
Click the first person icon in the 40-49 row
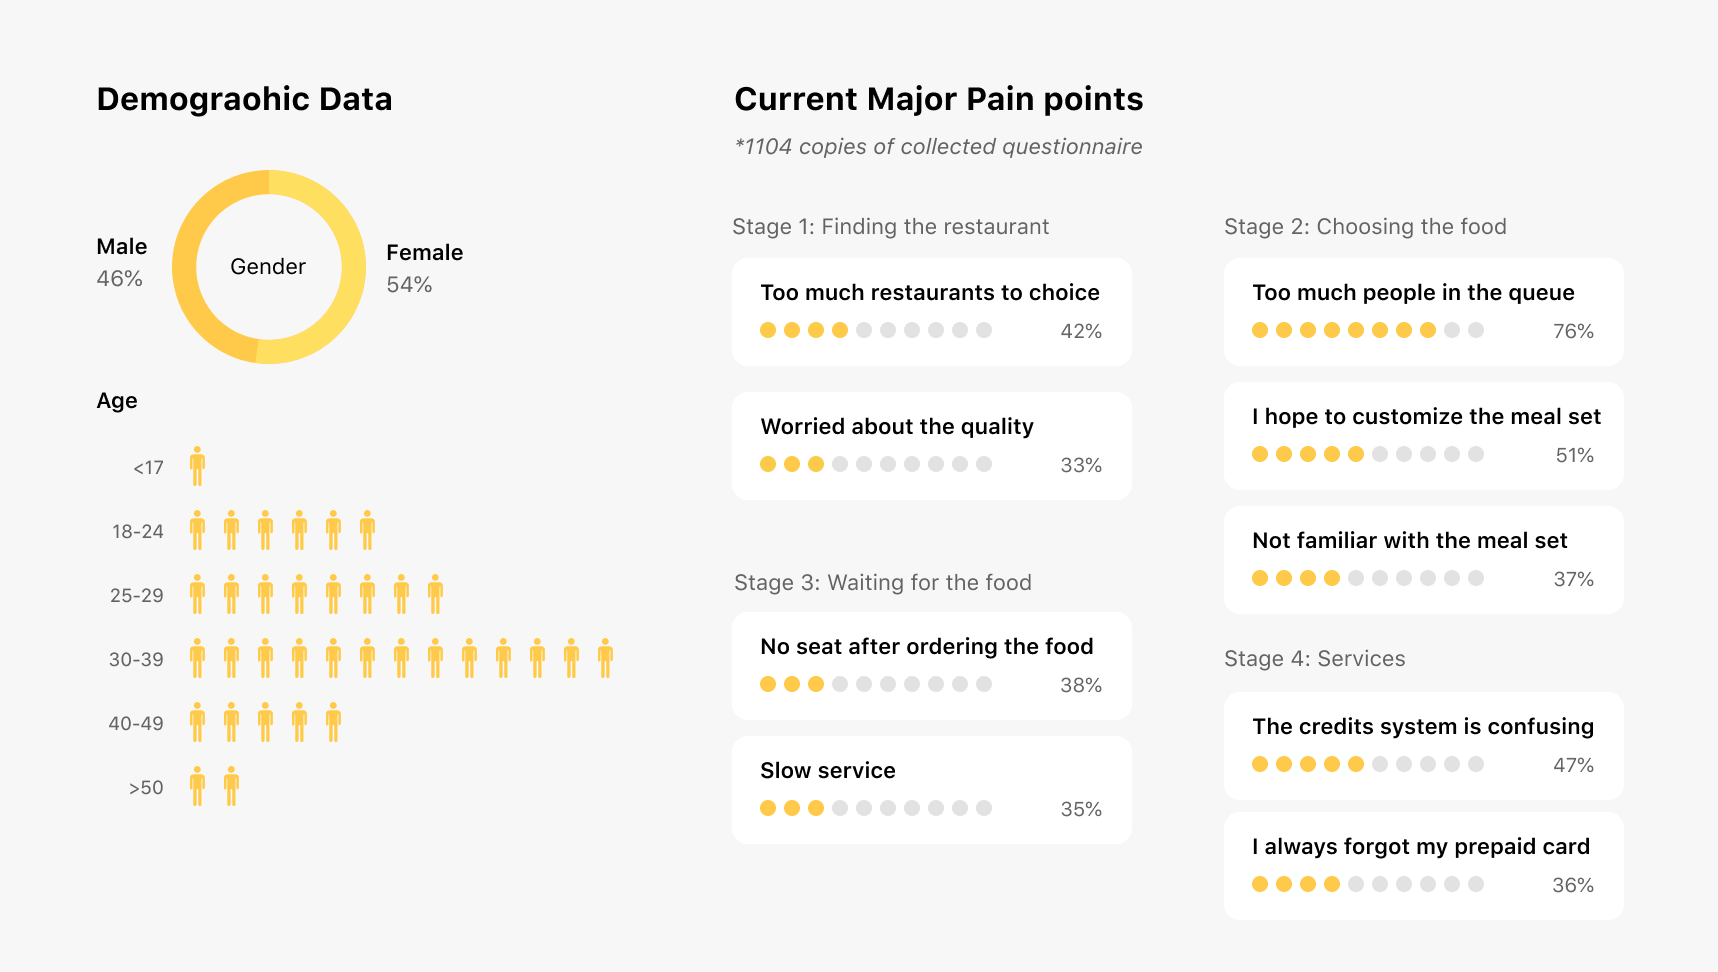(197, 722)
